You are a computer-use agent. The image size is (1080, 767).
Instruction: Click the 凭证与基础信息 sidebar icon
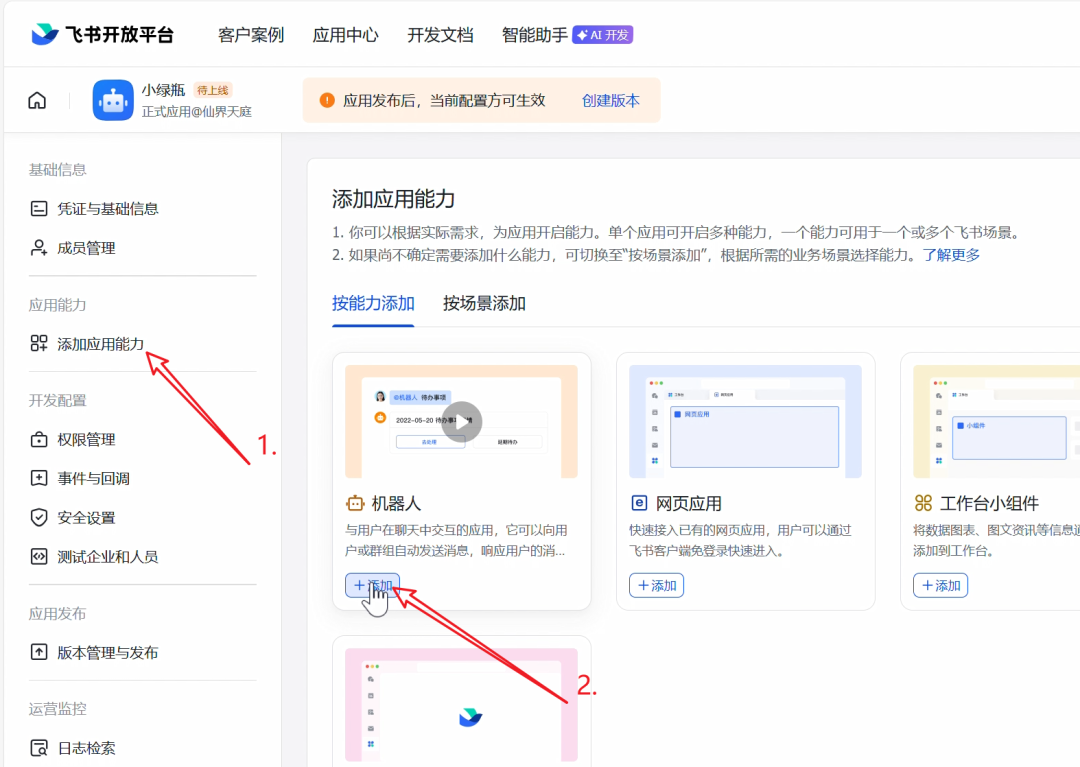coord(39,209)
